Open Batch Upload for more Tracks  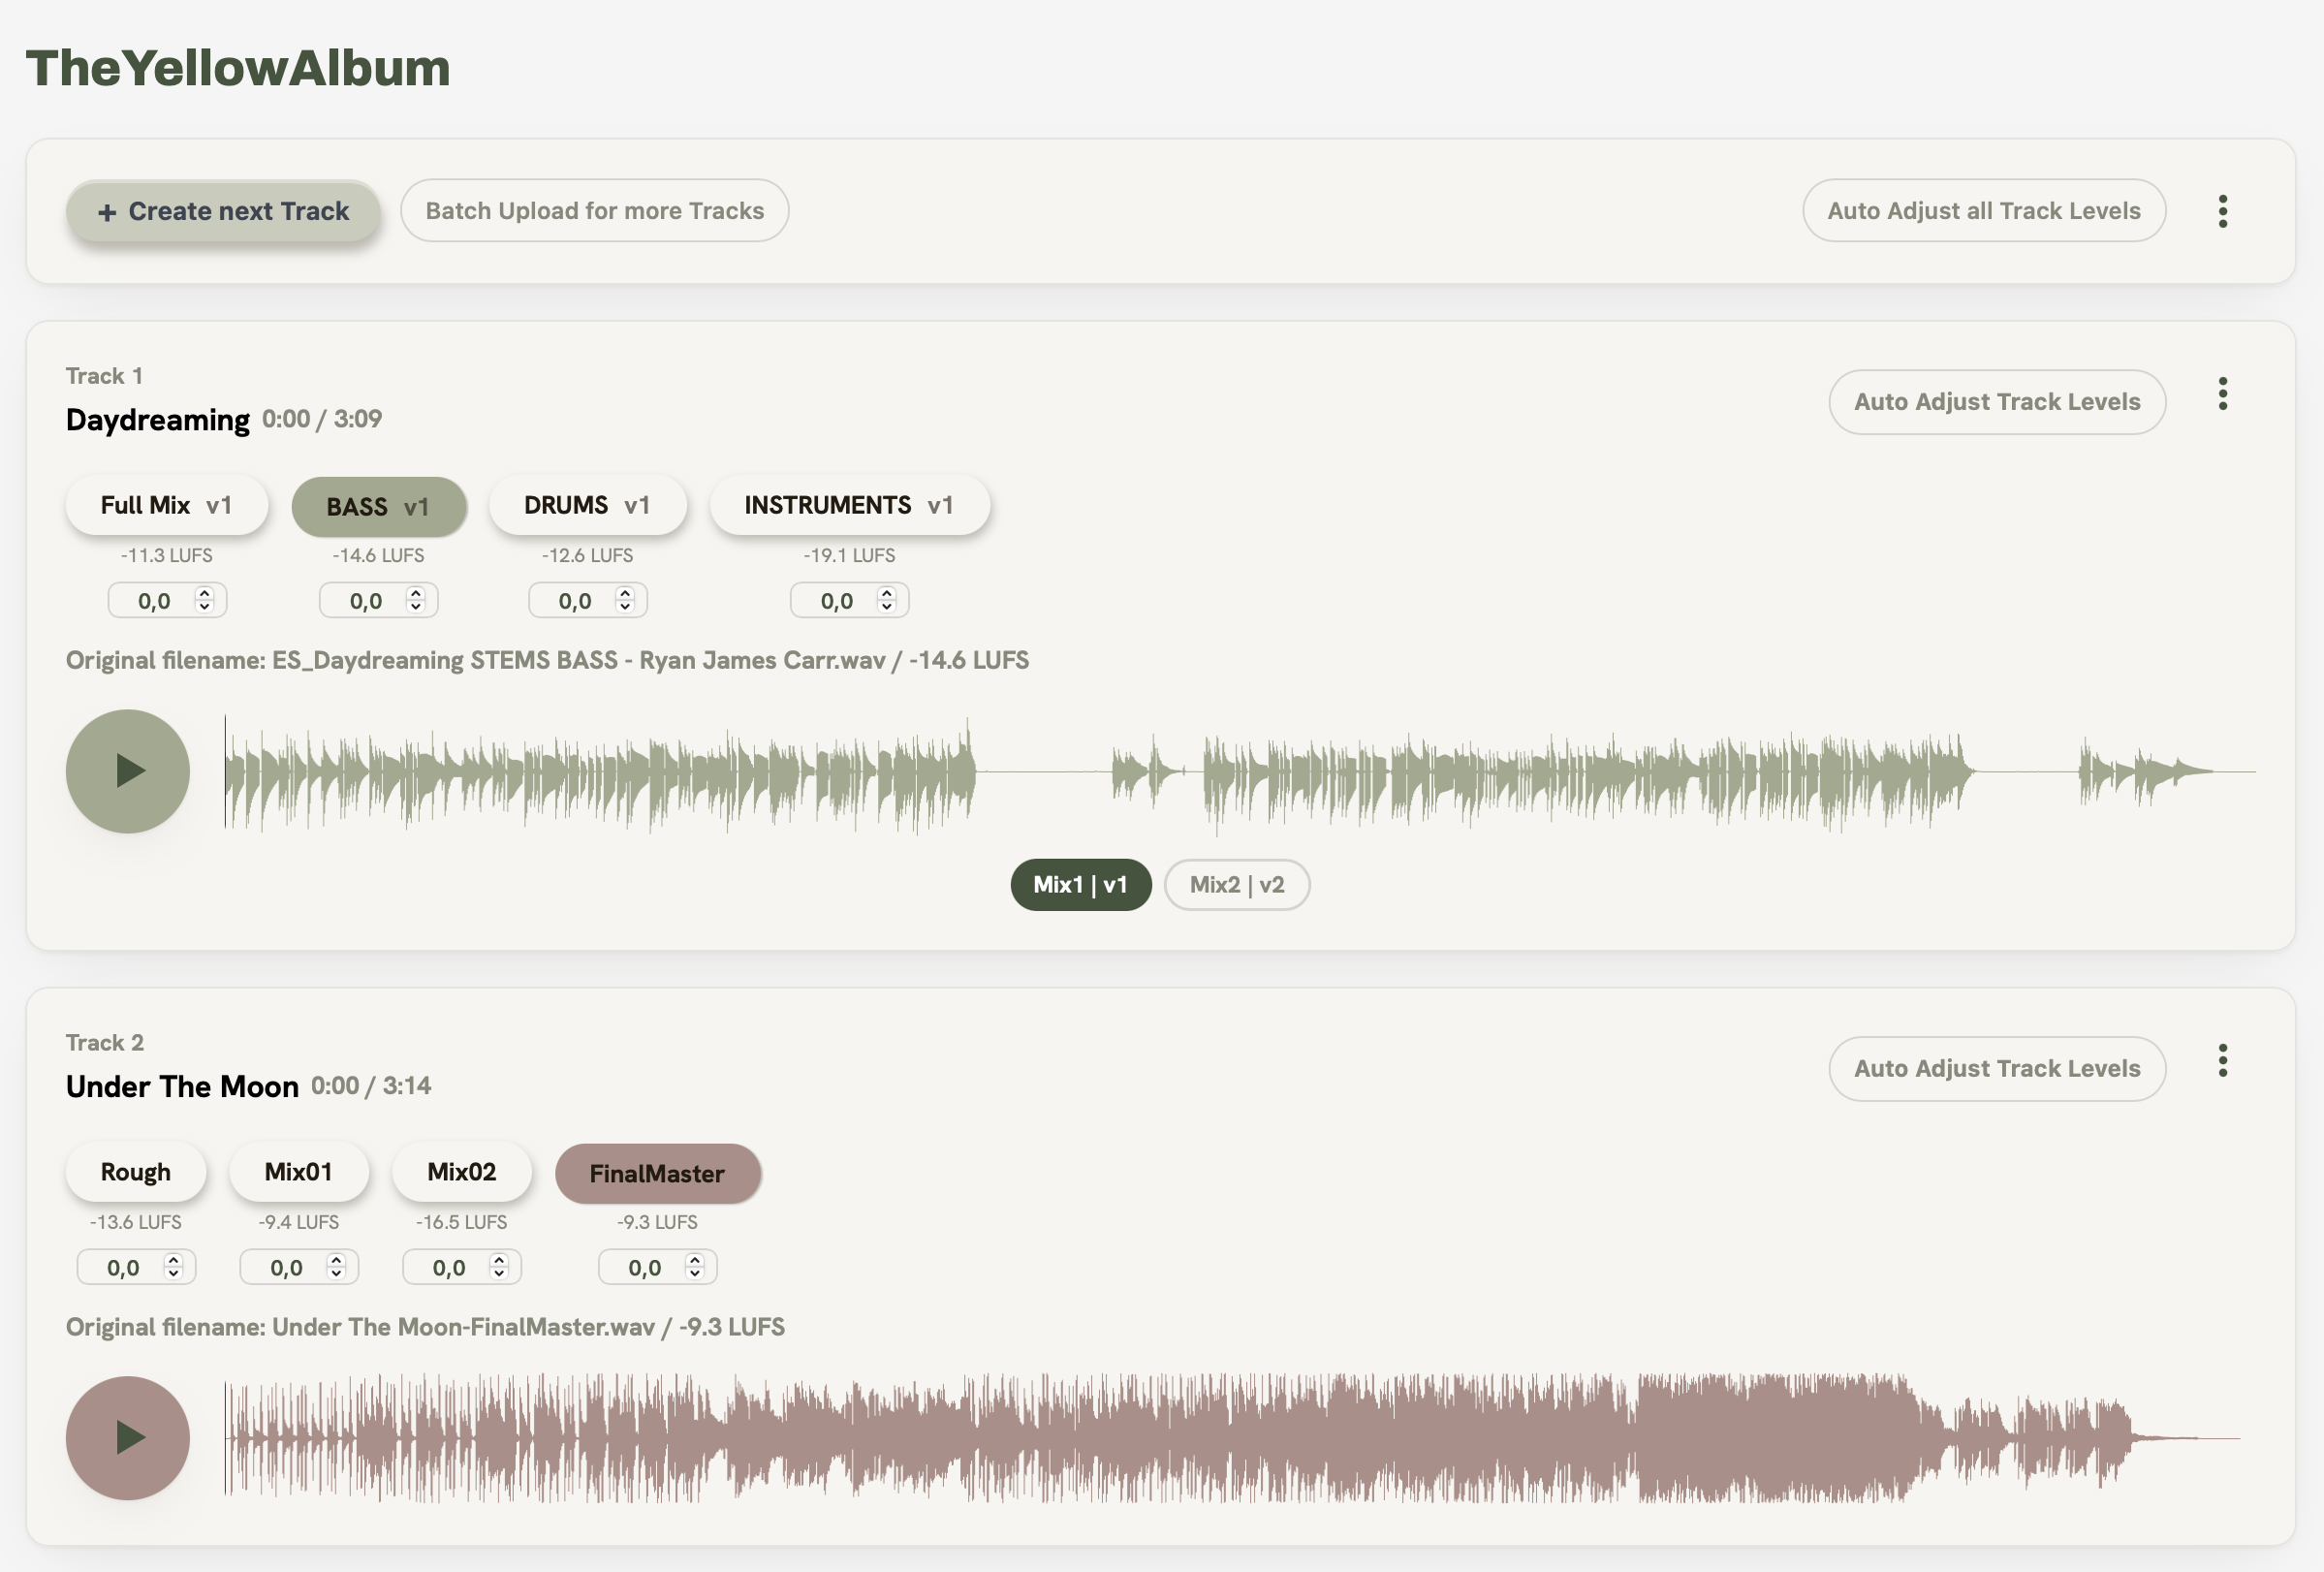coord(594,211)
